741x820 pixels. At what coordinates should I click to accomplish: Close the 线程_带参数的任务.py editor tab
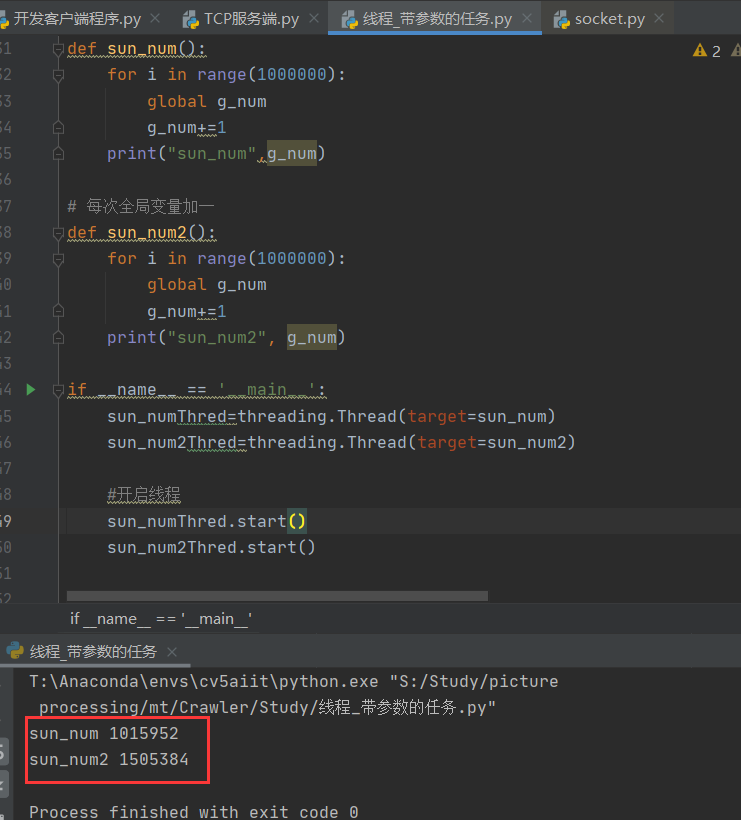(x=527, y=19)
